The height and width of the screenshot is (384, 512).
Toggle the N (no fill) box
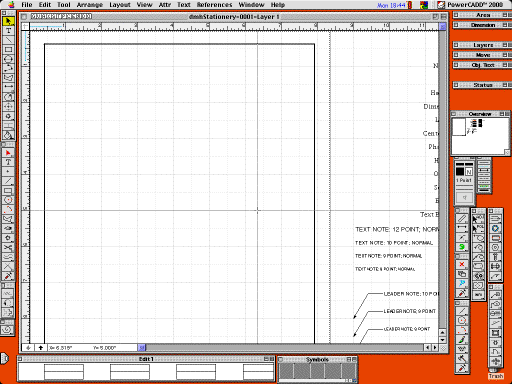pyautogui.click(x=469, y=172)
